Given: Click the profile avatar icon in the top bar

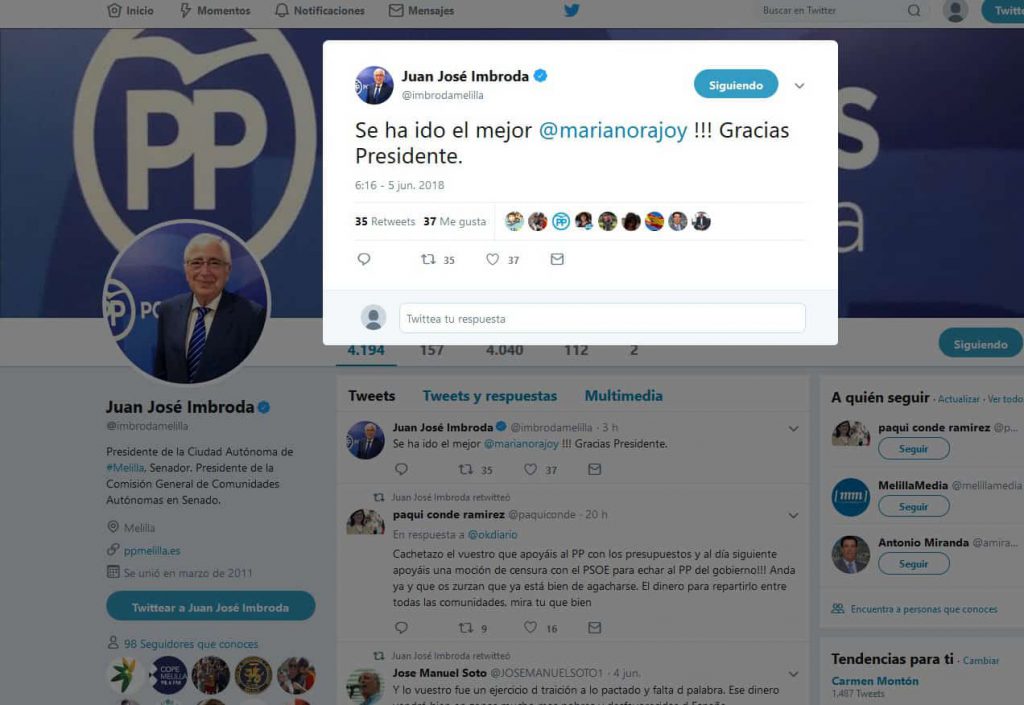Looking at the screenshot, I should point(955,10).
